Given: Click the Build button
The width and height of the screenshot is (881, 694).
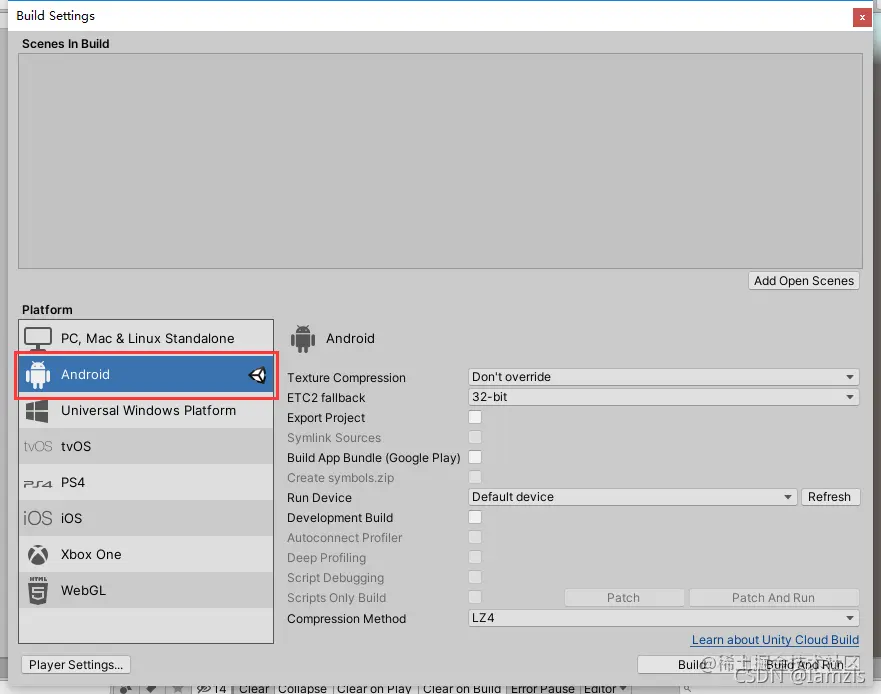Looking at the screenshot, I should [691, 665].
